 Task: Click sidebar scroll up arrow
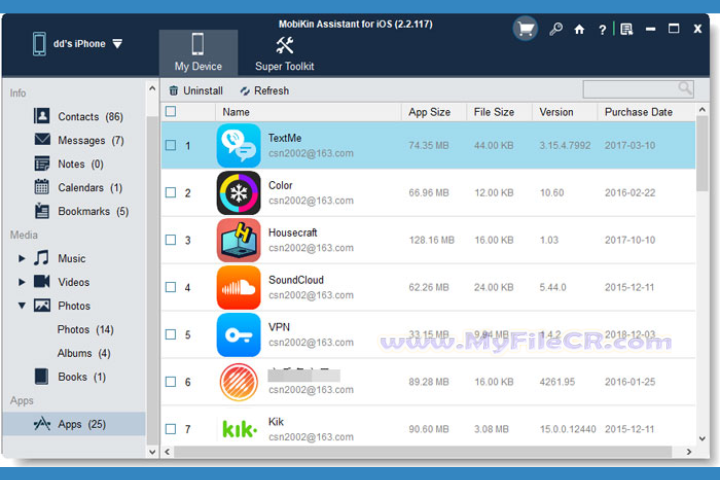(x=152, y=88)
